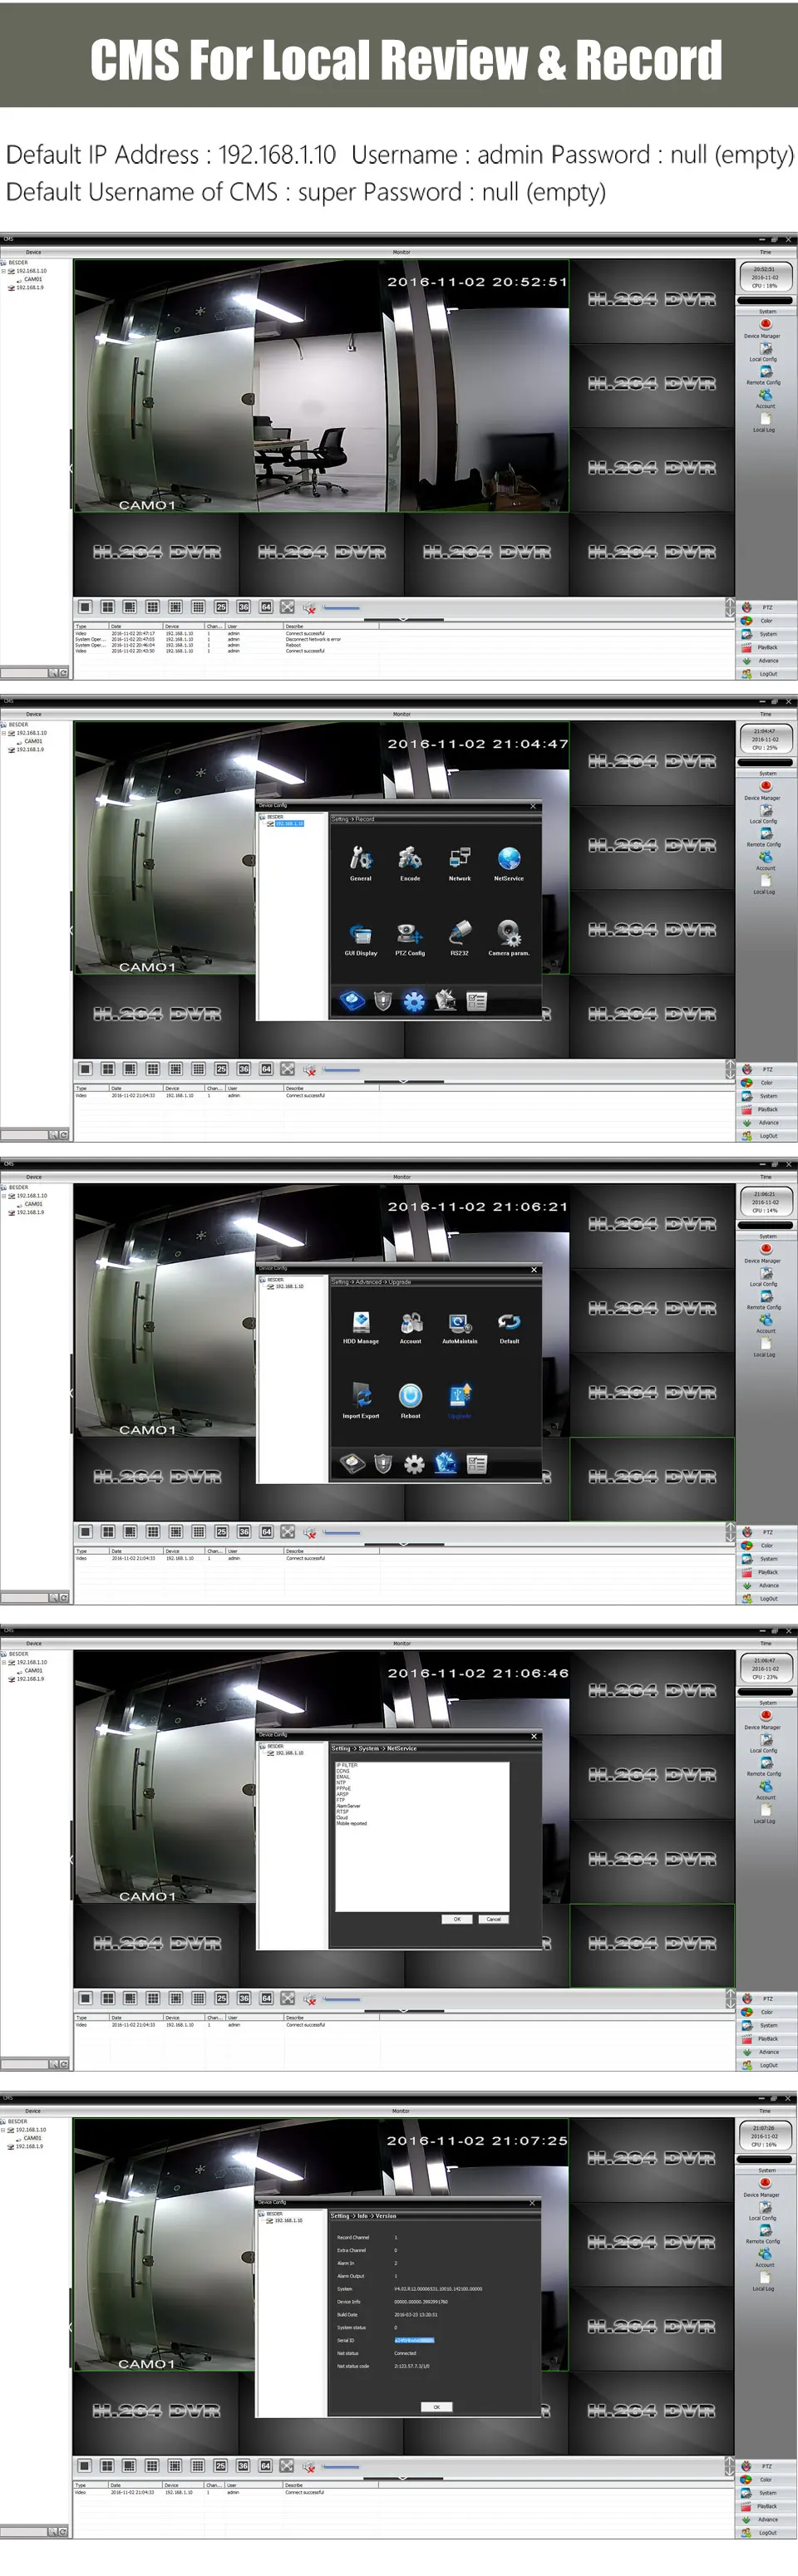Select info list tab in Advanced Upgrade dialog
This screenshot has width=798, height=2576.
pos(477,1464)
